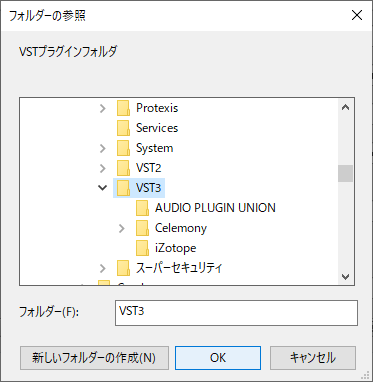Select the VST3 tree item label
The width and height of the screenshot is (373, 382).
149,188
